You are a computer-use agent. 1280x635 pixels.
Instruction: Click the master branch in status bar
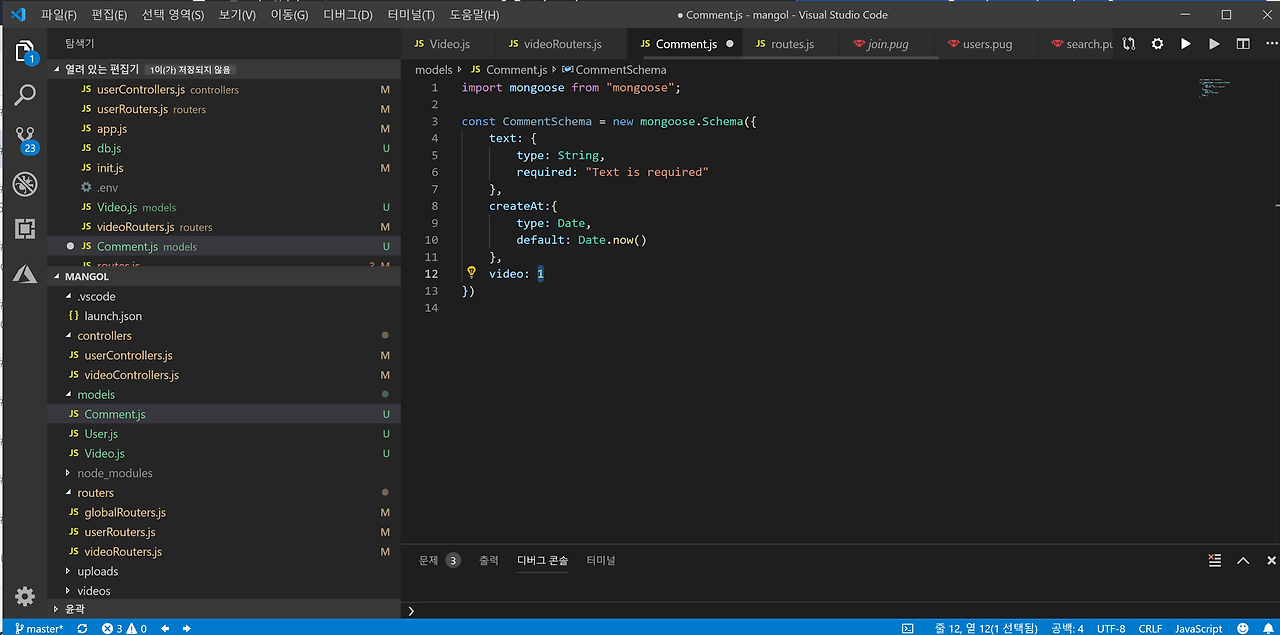coord(38,628)
